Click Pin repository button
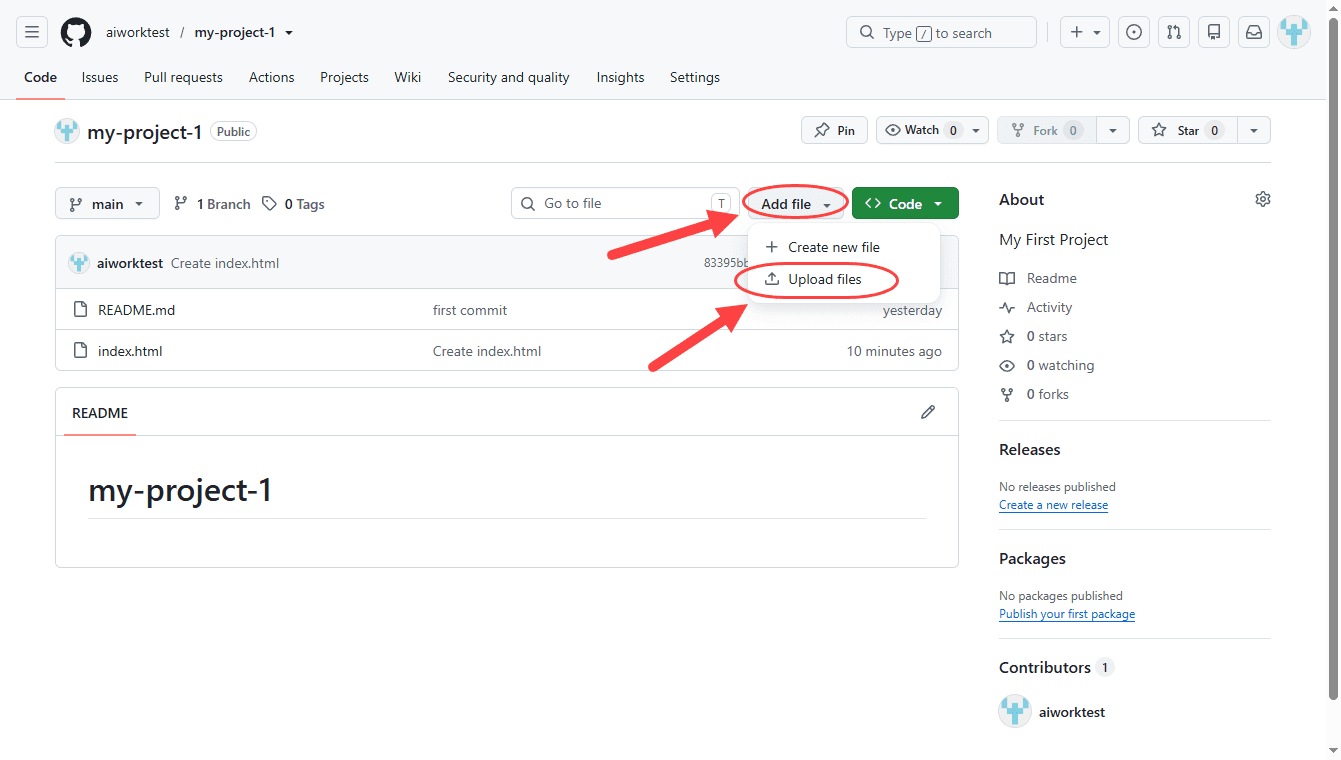This screenshot has height=760, width=1341. [834, 130]
